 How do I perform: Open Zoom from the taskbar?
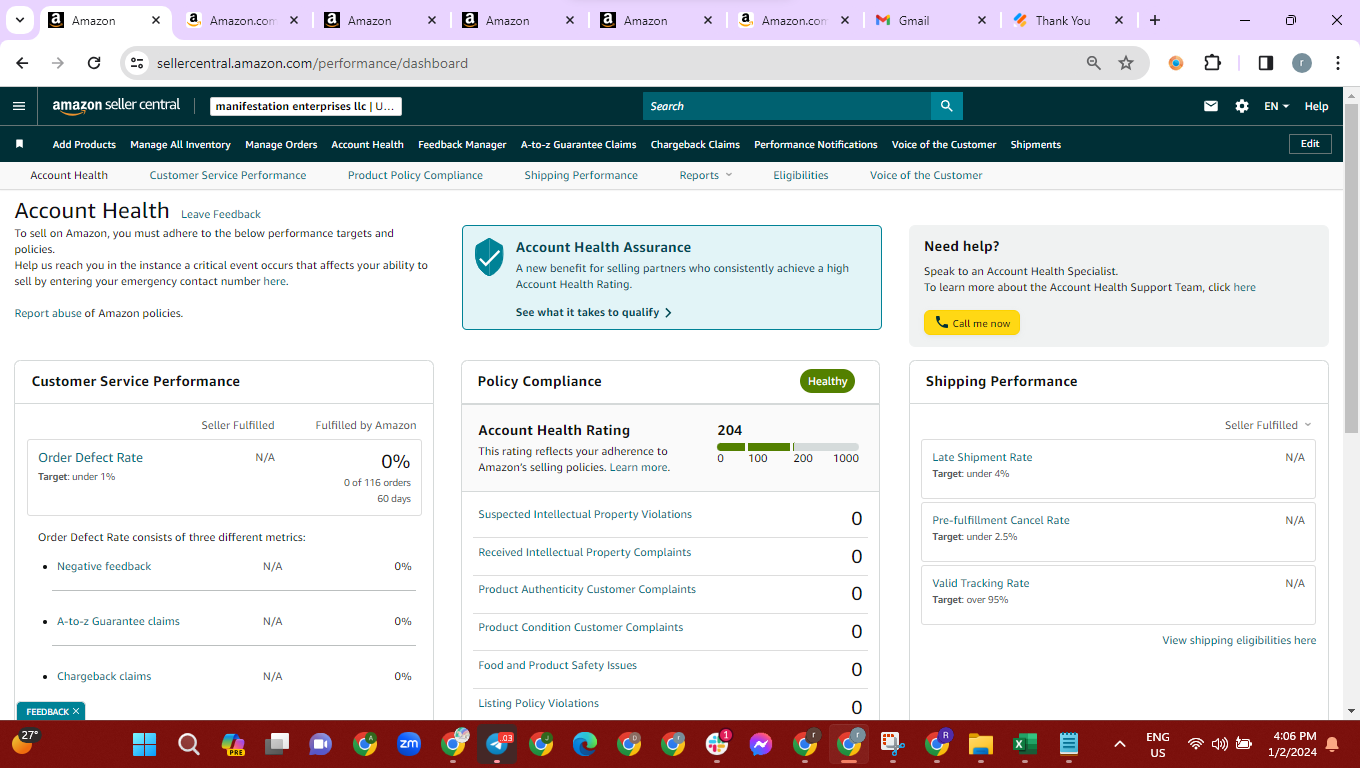coord(409,744)
